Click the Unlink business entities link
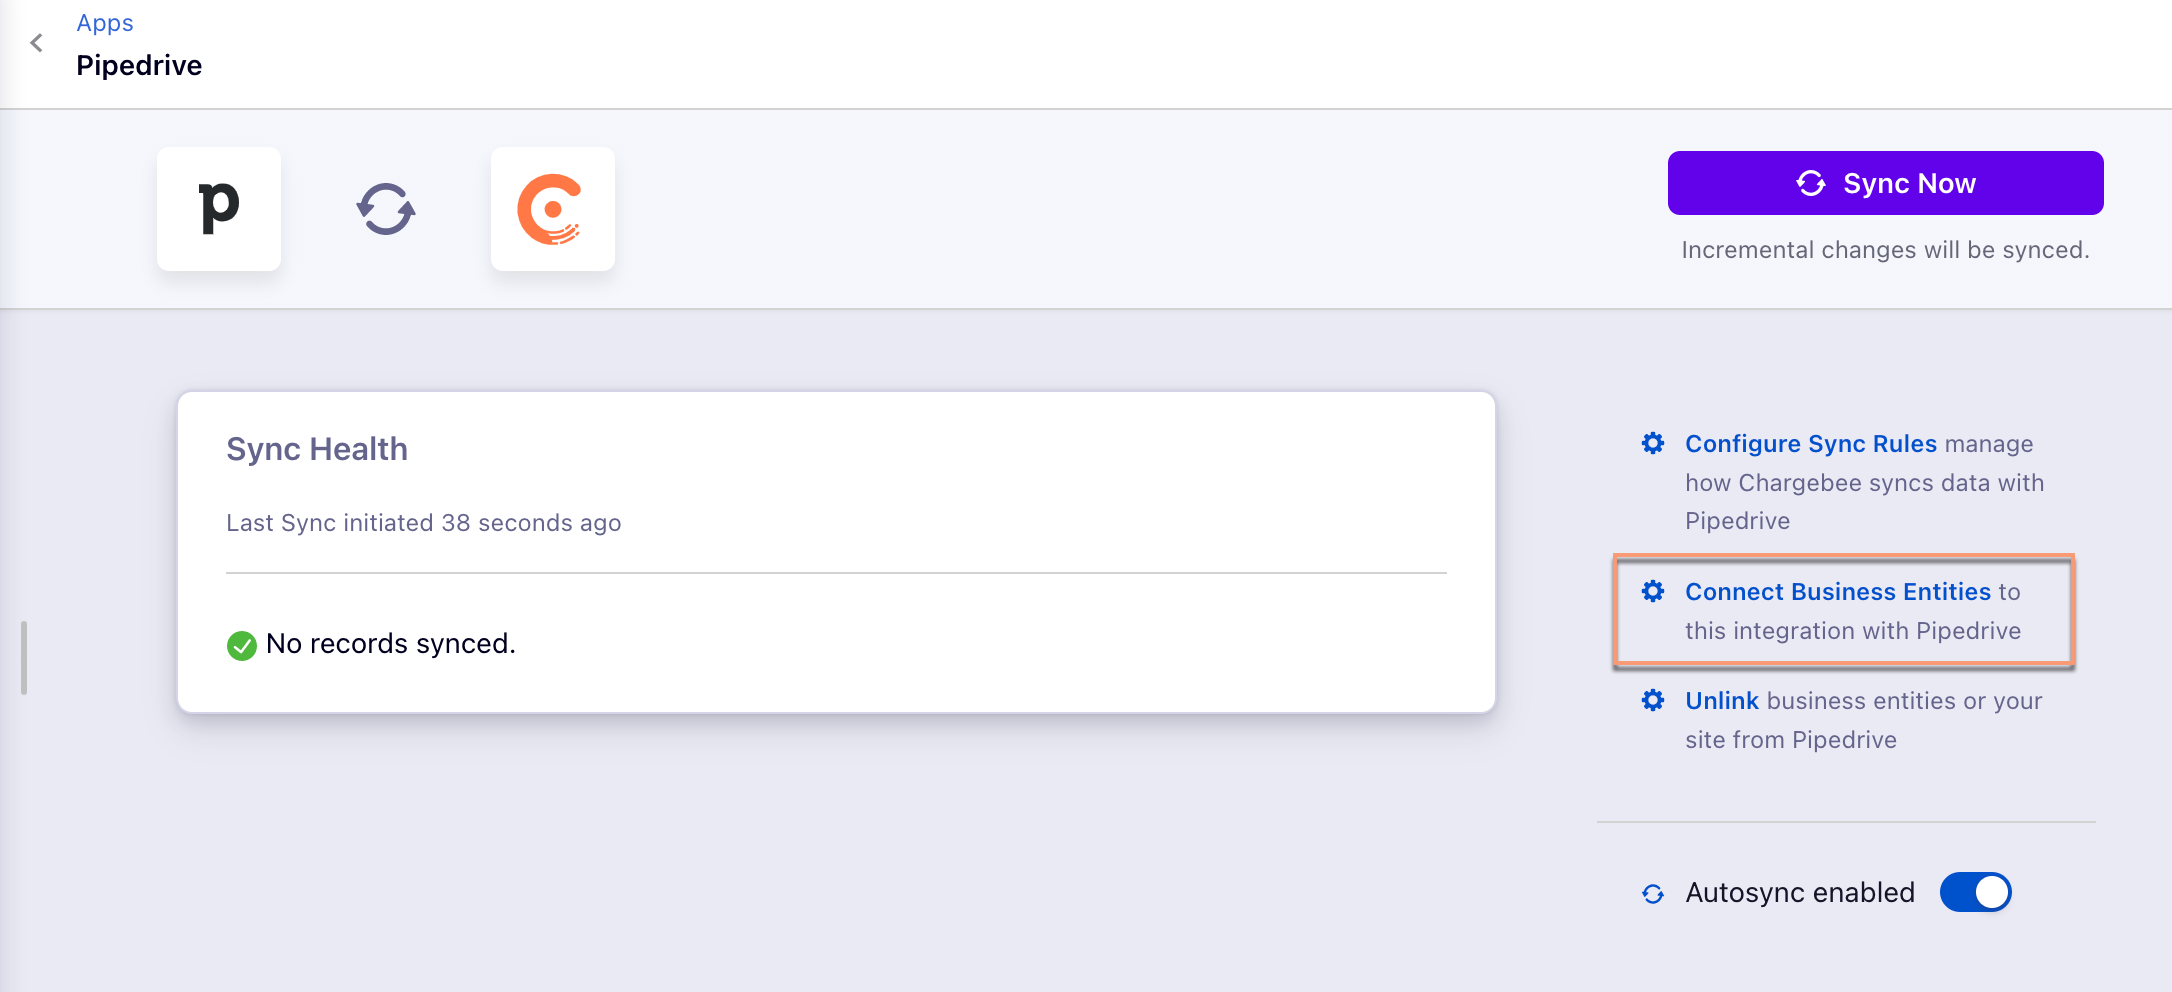Viewport: 2172px width, 992px height. tap(1721, 700)
